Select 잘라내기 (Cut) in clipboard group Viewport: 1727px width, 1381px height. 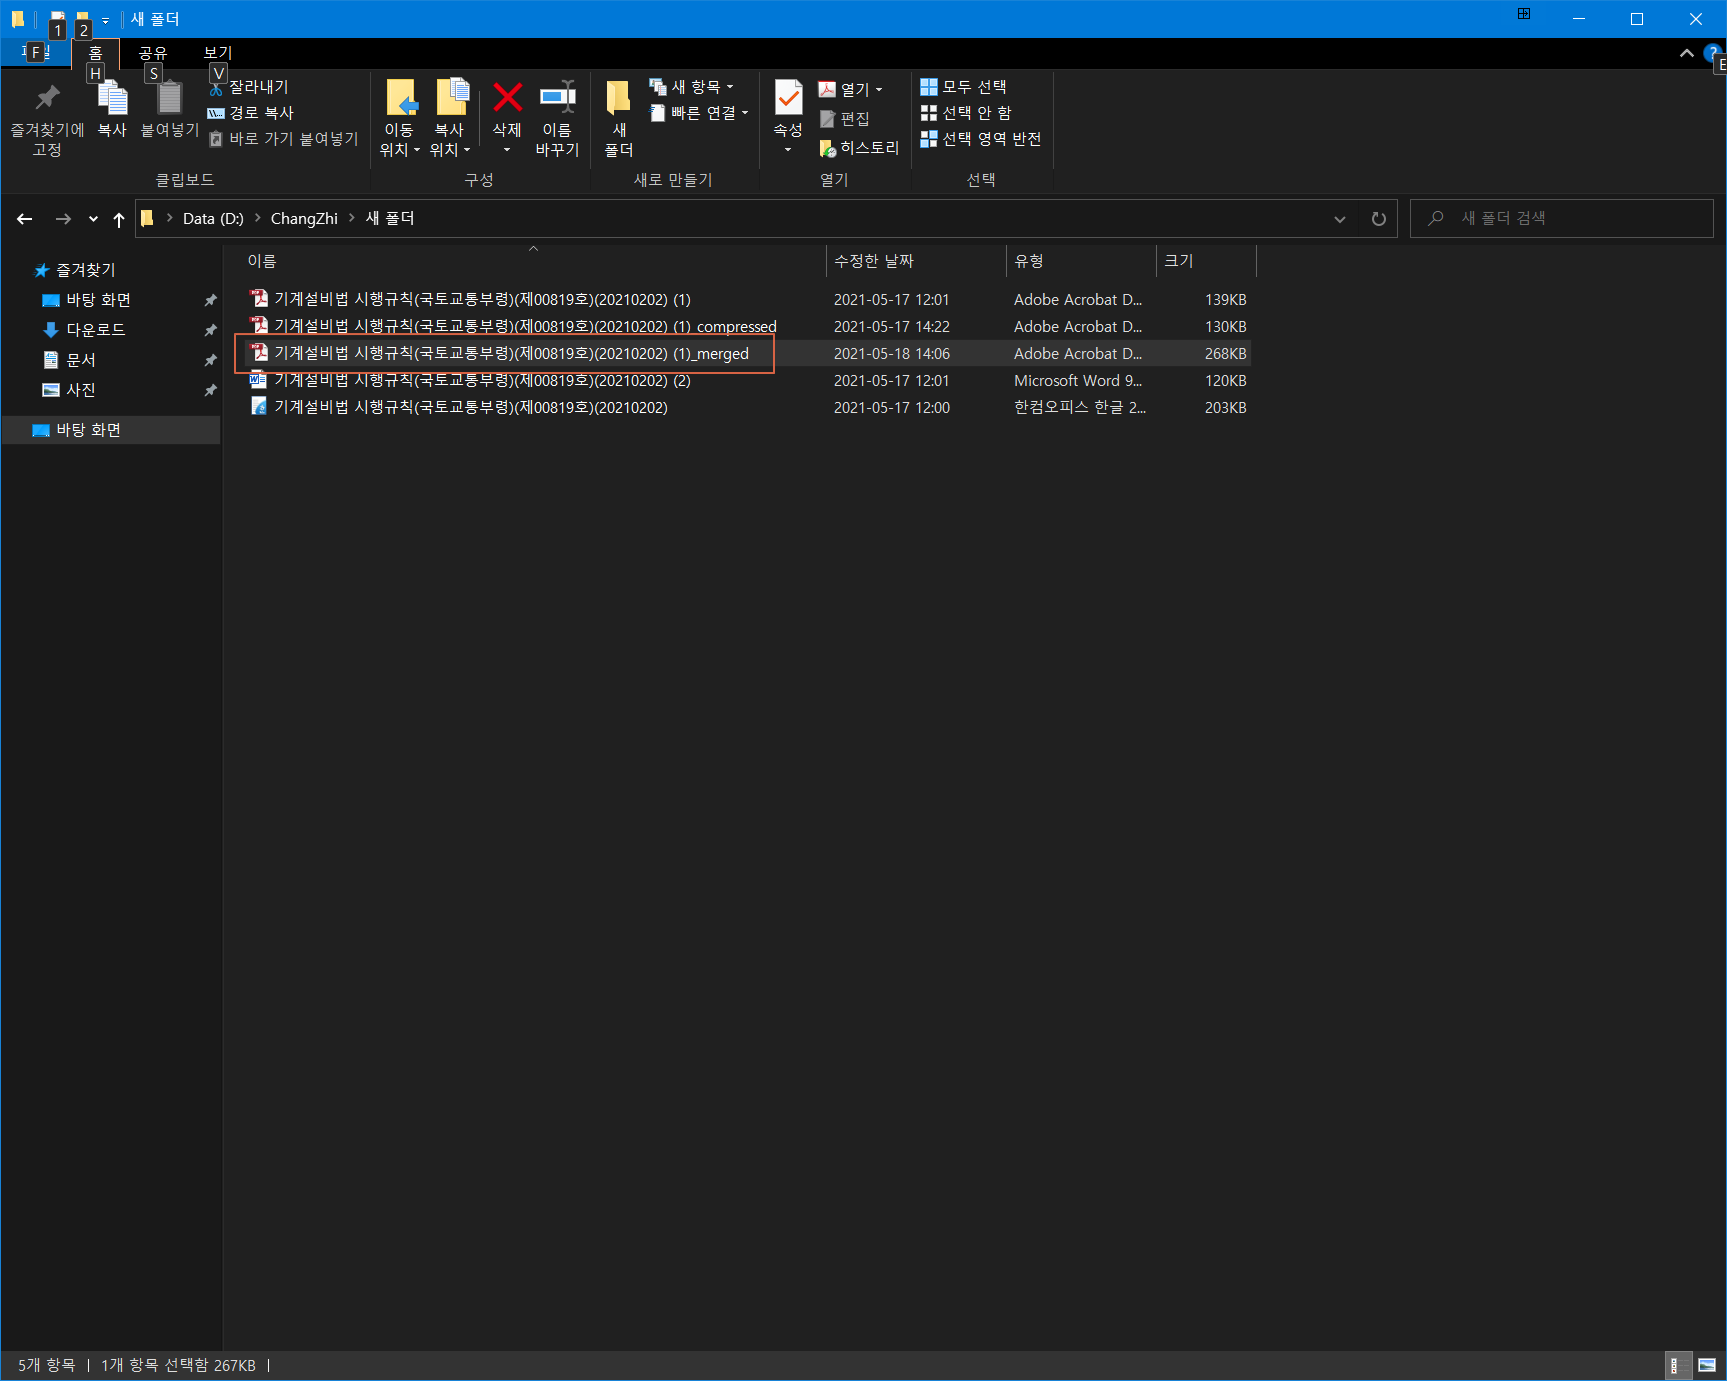tap(249, 87)
